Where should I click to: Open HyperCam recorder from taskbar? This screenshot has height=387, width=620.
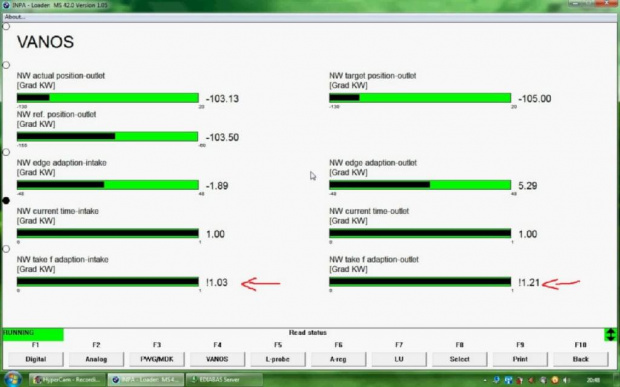pyautogui.click(x=67, y=379)
